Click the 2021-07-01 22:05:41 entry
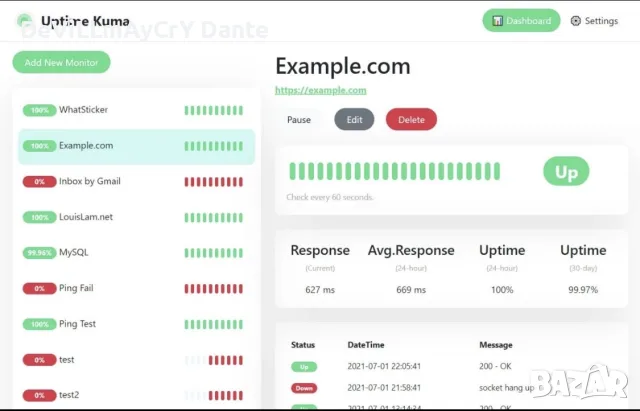This screenshot has width=640, height=411. pyautogui.click(x=384, y=366)
